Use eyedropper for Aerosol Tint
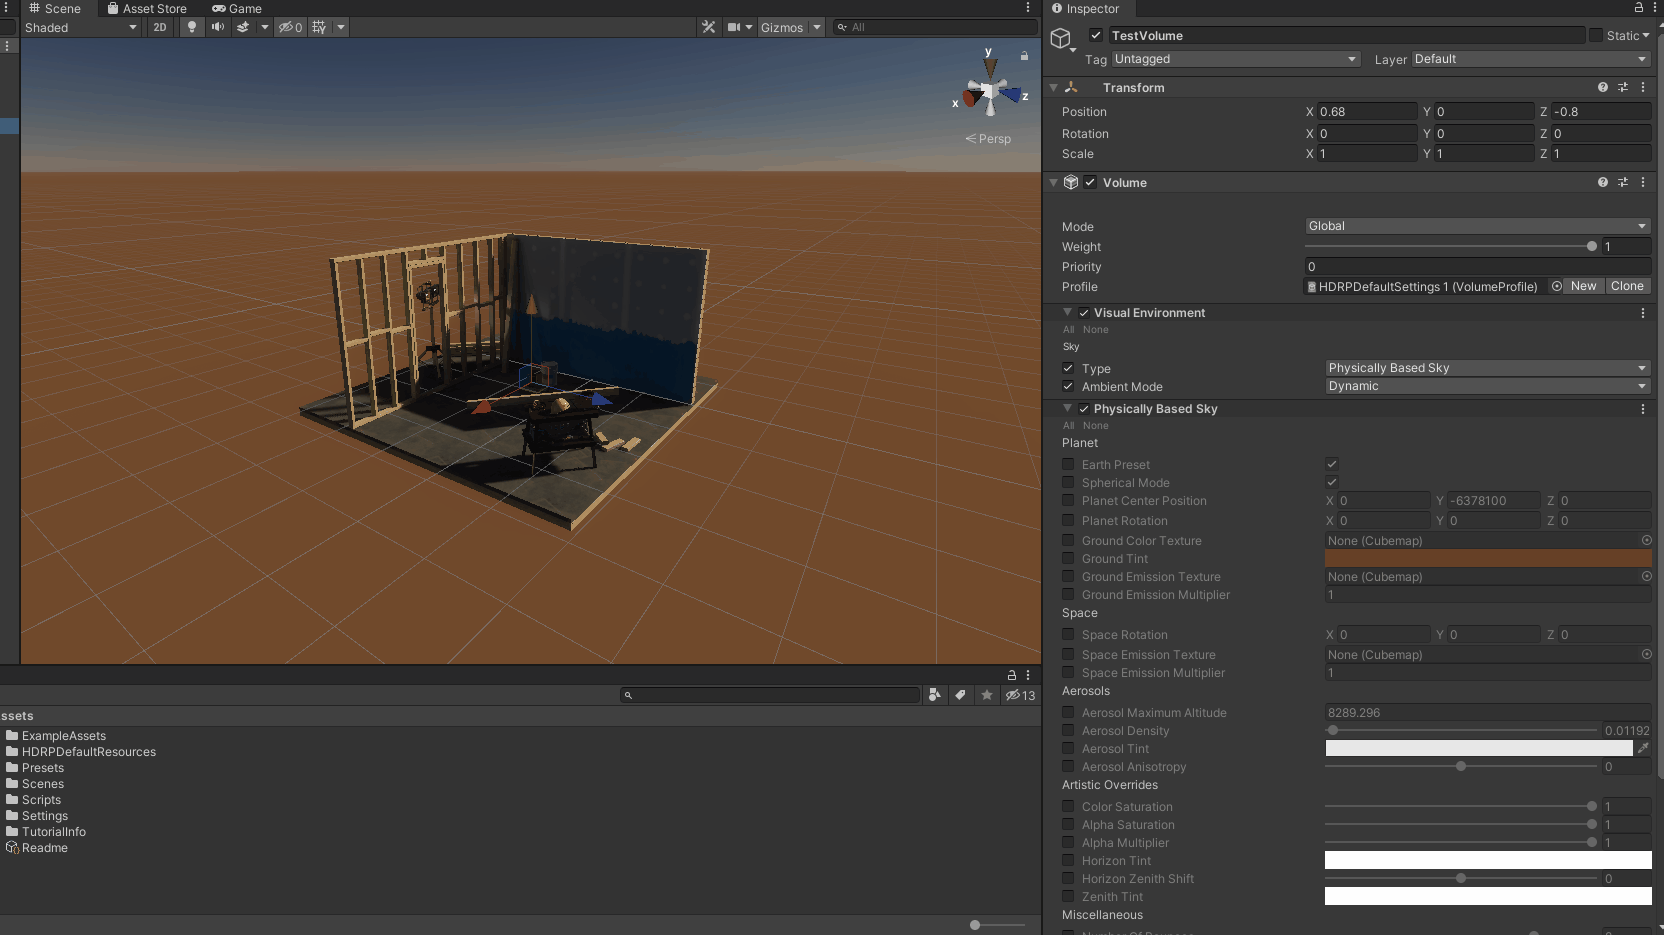The width and height of the screenshot is (1664, 935). [1643, 748]
